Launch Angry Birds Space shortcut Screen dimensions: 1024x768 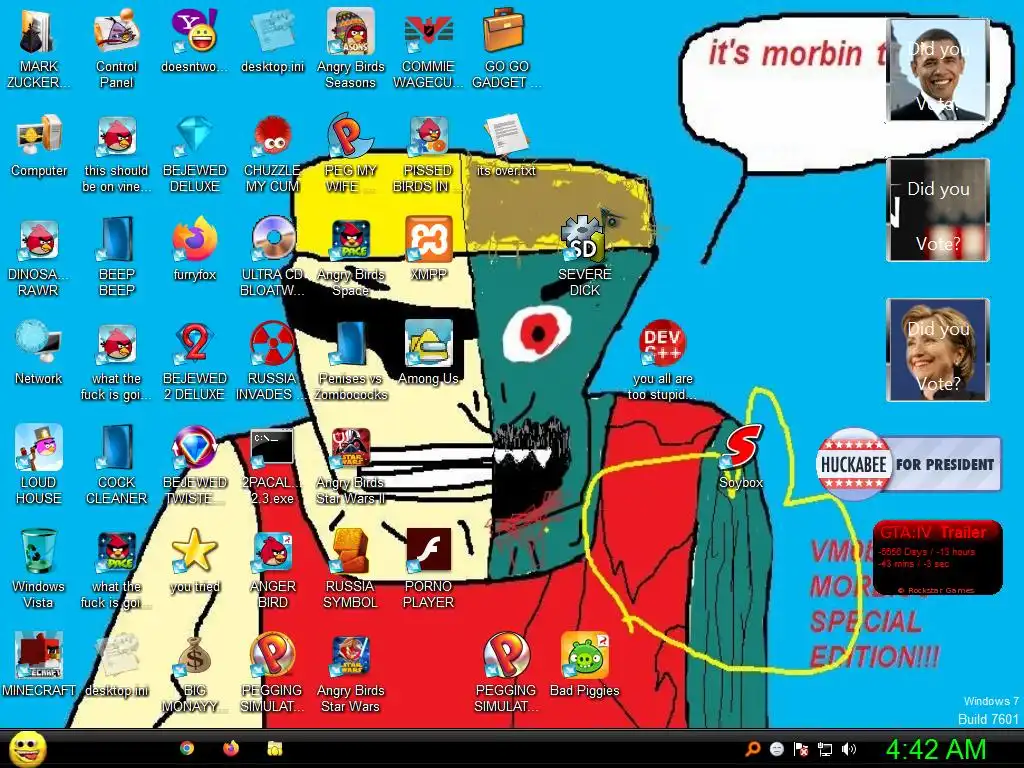pos(351,257)
